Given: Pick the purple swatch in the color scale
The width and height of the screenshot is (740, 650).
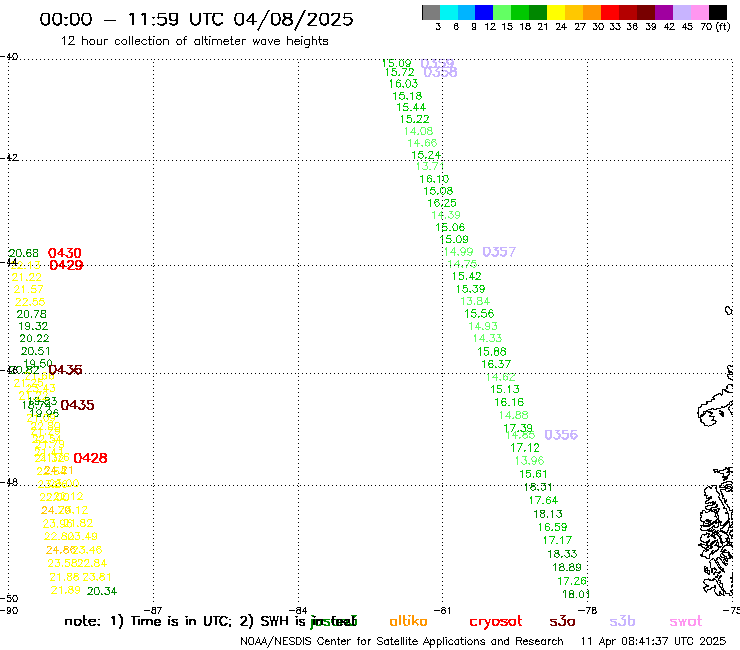Looking at the screenshot, I should [664, 12].
